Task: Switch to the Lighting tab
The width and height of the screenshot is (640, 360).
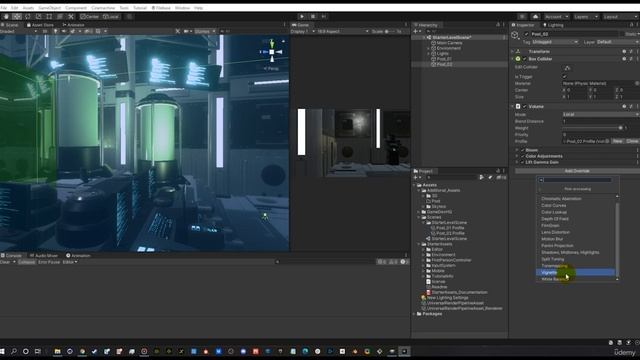Action: 553,25
